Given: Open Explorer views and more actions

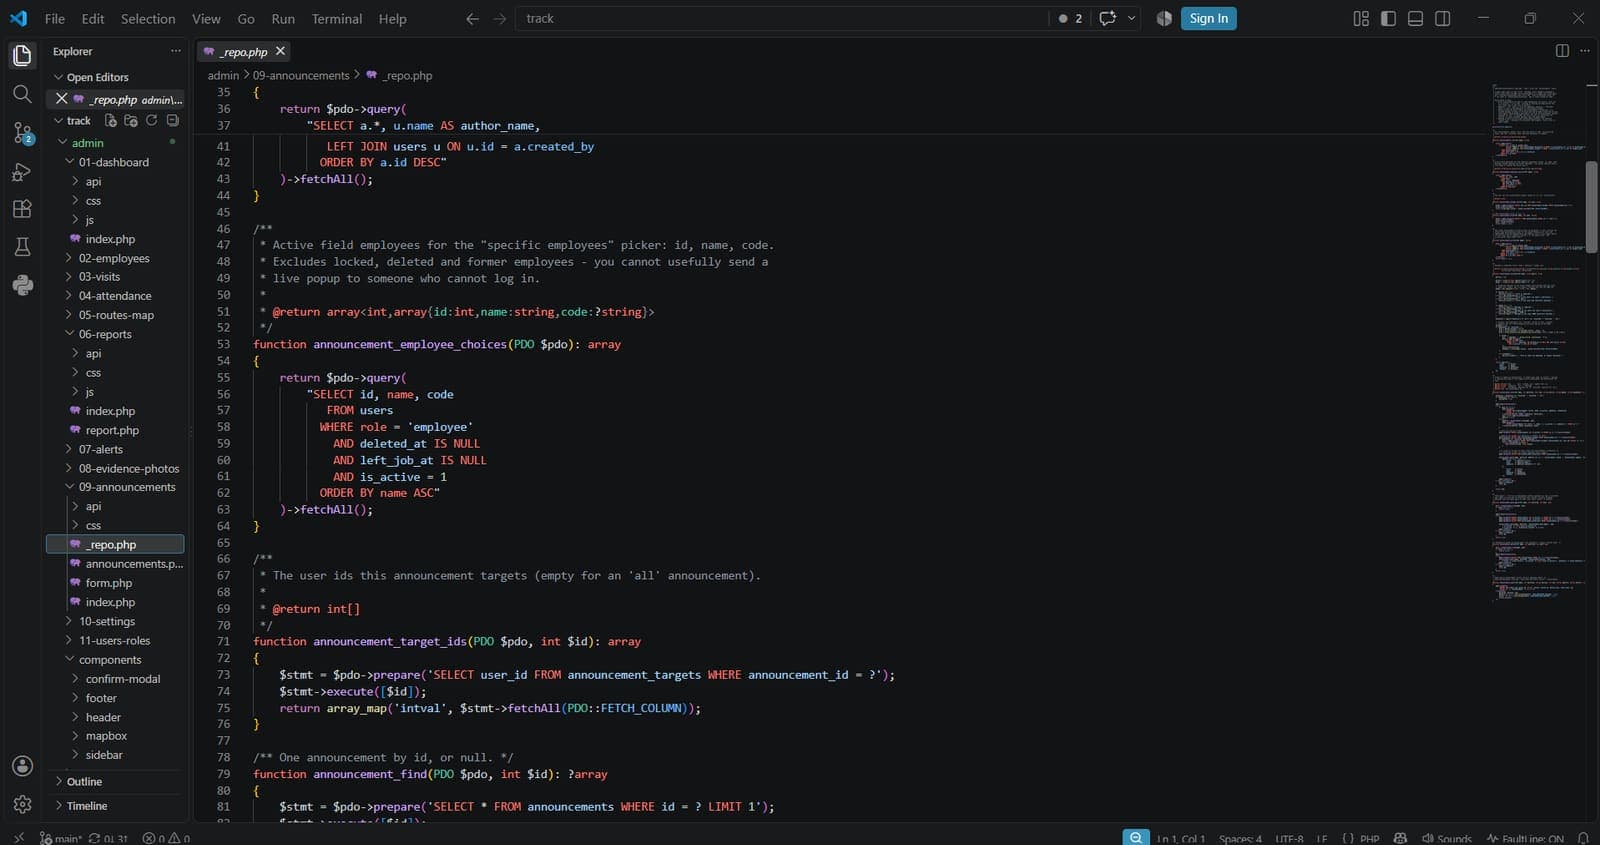Looking at the screenshot, I should click(x=176, y=51).
